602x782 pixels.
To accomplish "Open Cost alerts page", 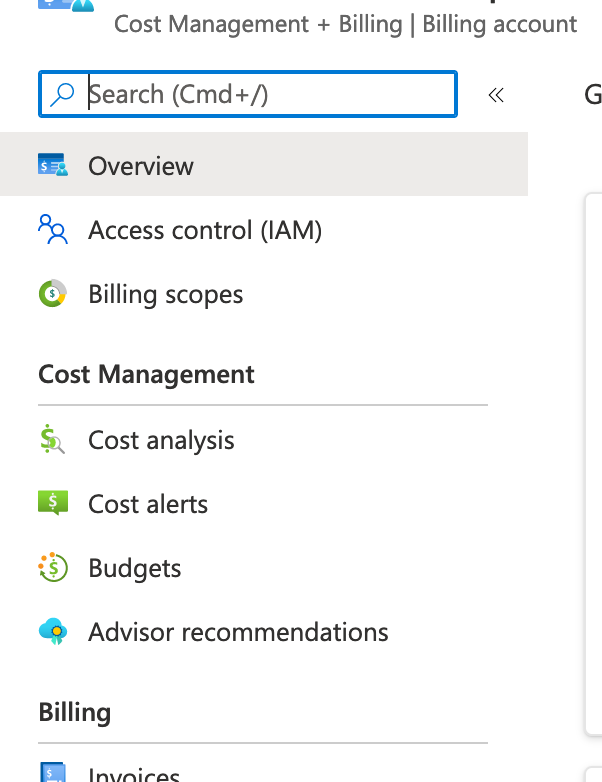I will (148, 504).
